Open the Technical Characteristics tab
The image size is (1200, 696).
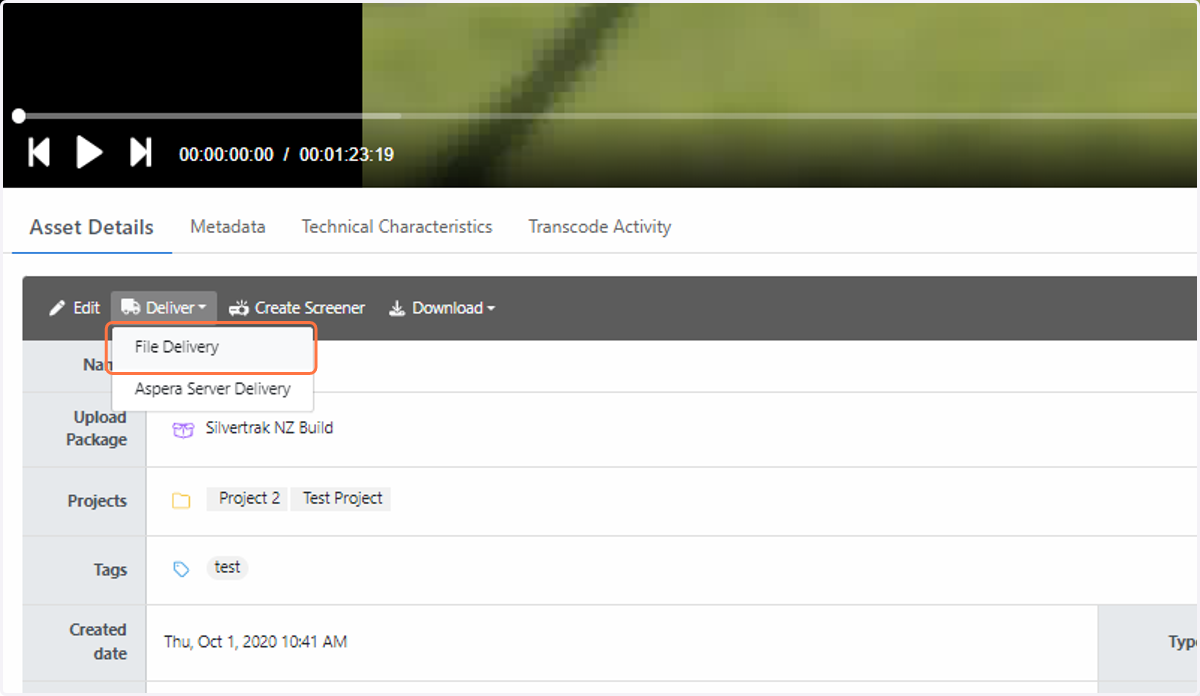(397, 227)
